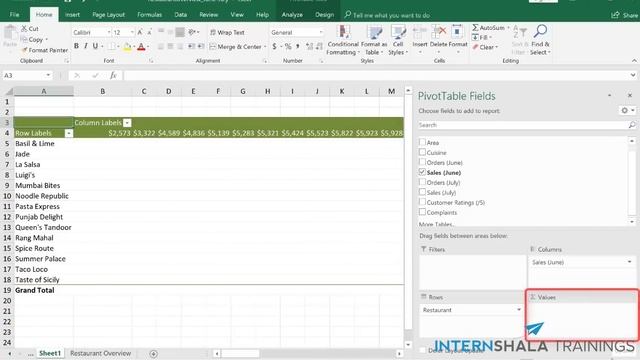Open Conditional Formatting menu
Screen dimensions: 640x360
point(343,40)
